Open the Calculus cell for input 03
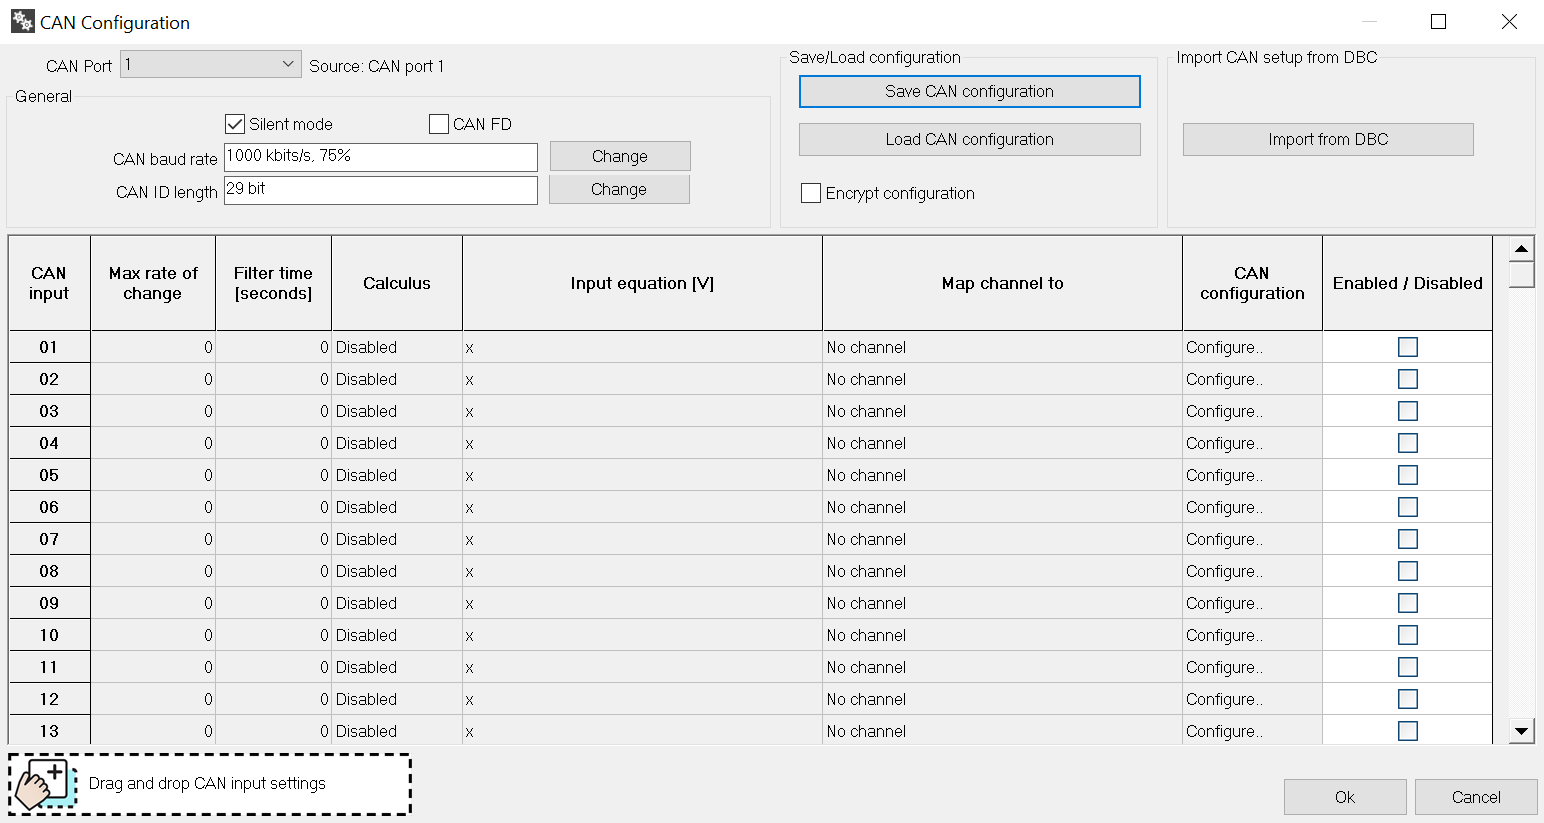This screenshot has height=823, width=1544. (396, 411)
